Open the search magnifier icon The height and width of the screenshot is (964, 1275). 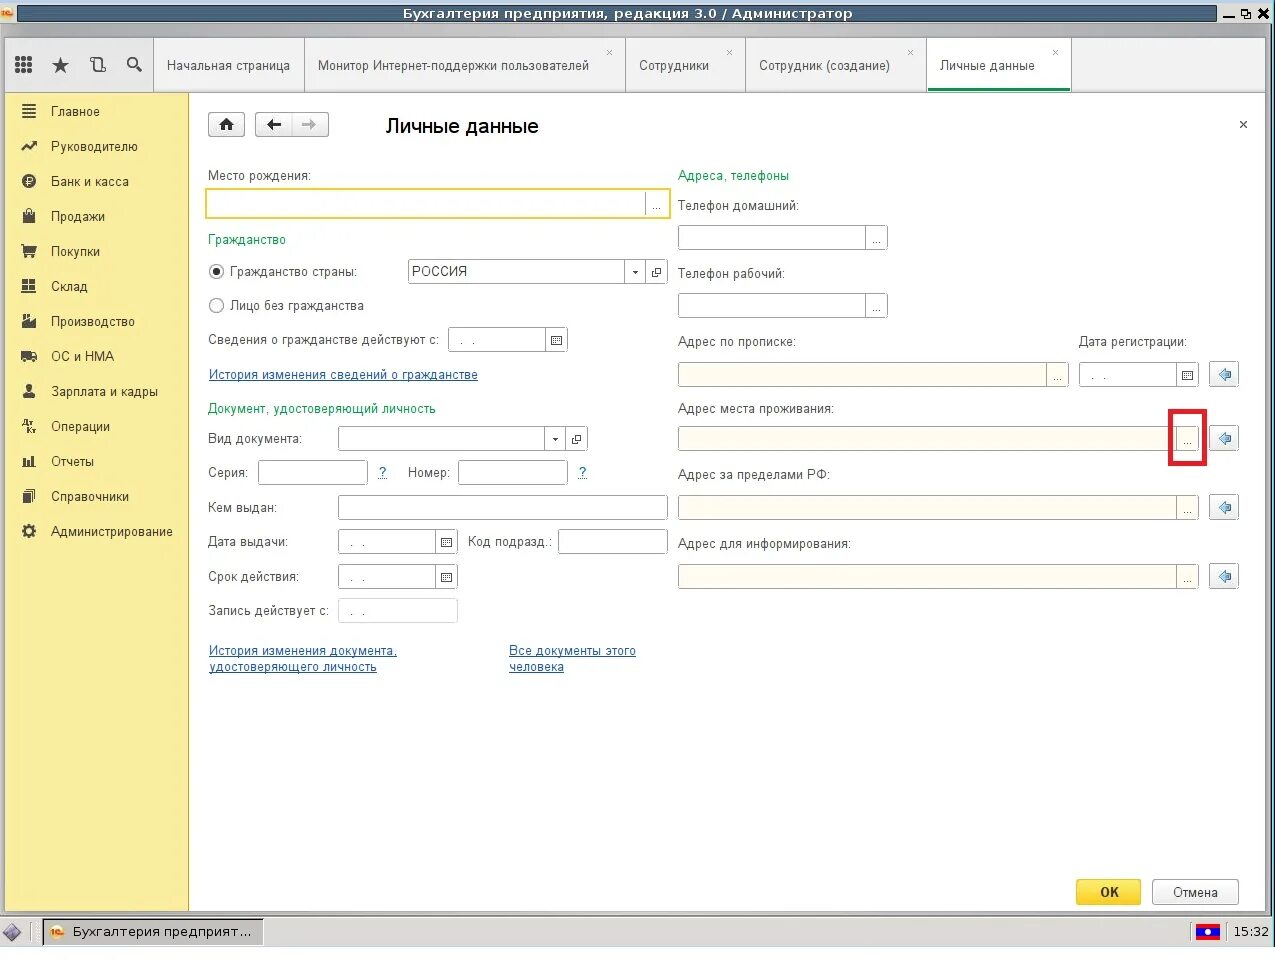[134, 65]
